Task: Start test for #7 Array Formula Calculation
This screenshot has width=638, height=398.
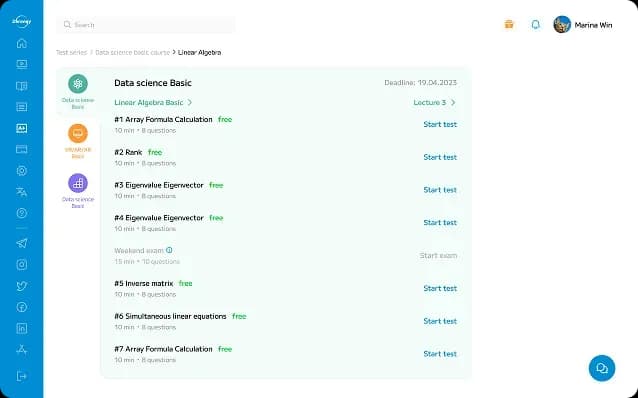Action: click(440, 354)
